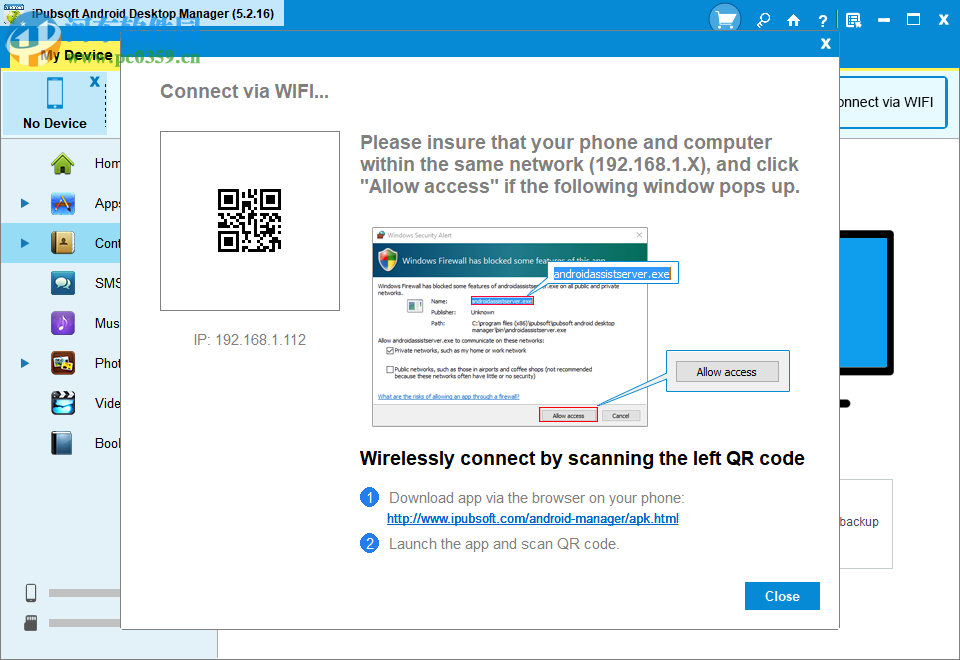Open the ipubsoft apk download link

(532, 518)
